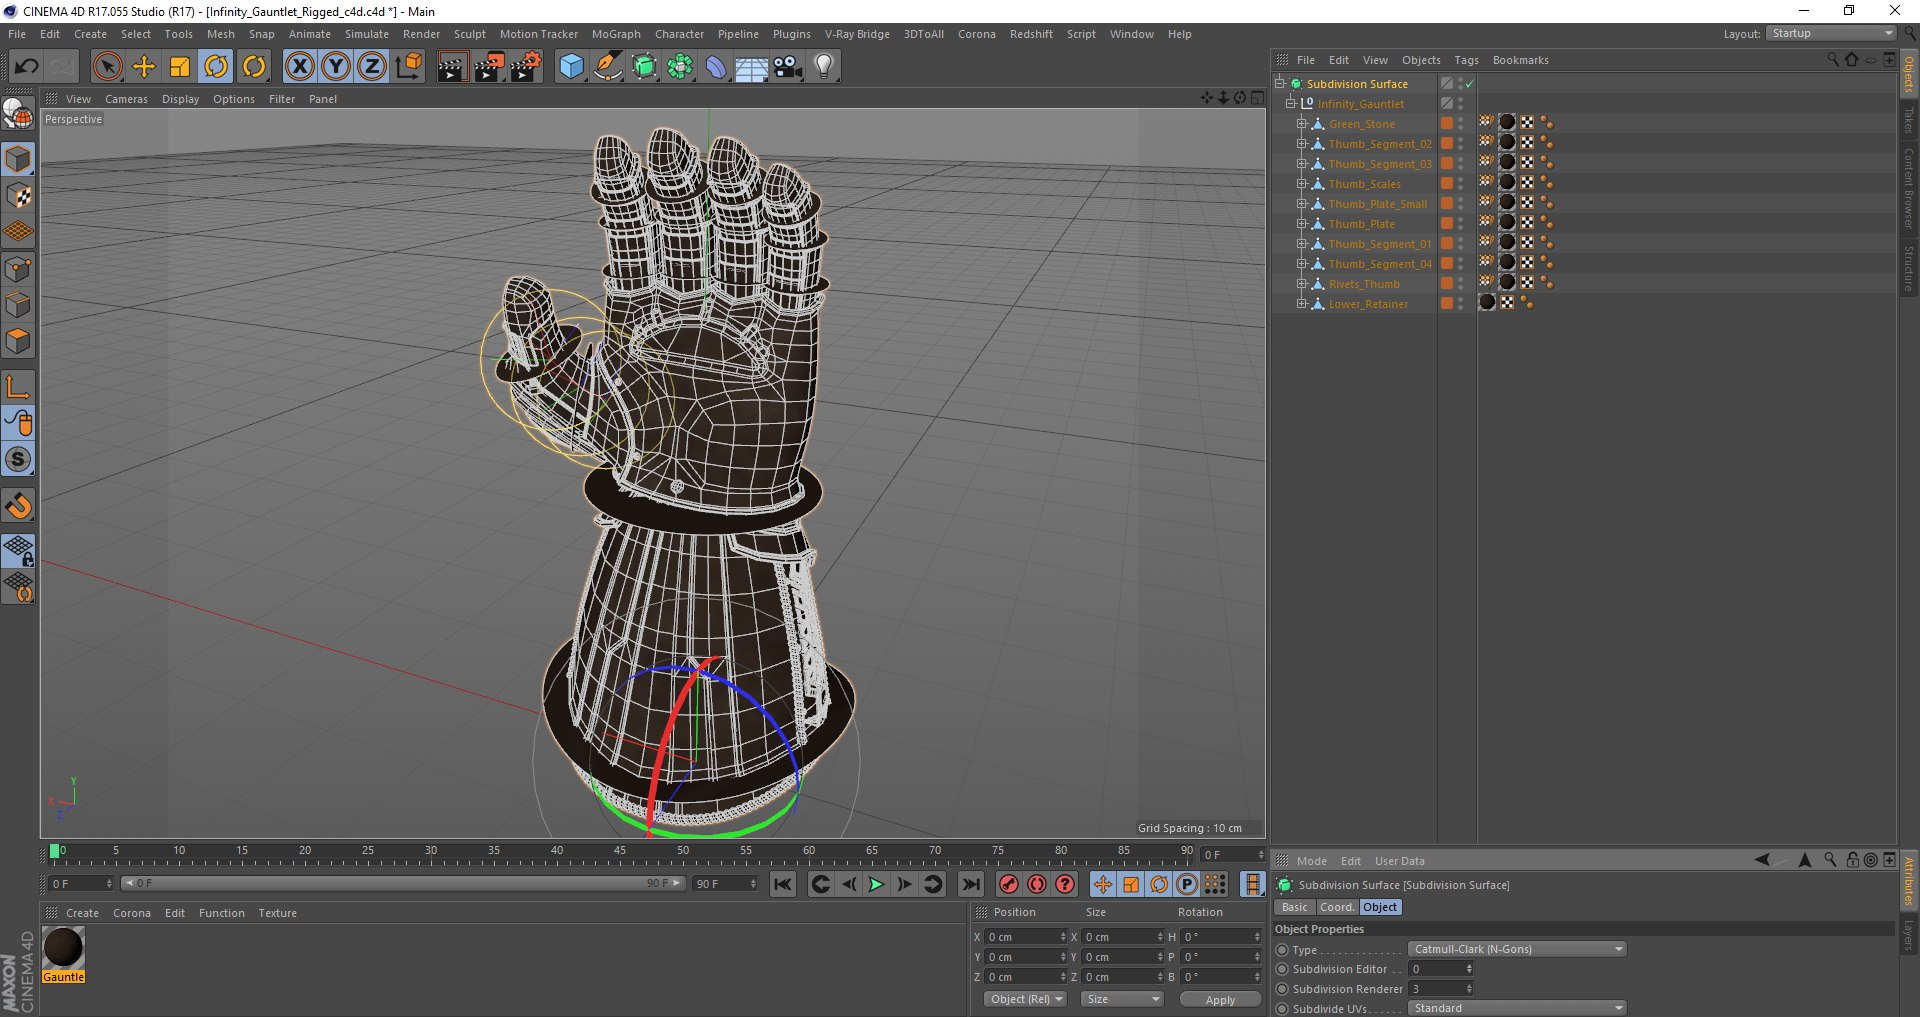Open the Subdivide UVs dropdown
The width and height of the screenshot is (1920, 1017).
[1517, 1008]
